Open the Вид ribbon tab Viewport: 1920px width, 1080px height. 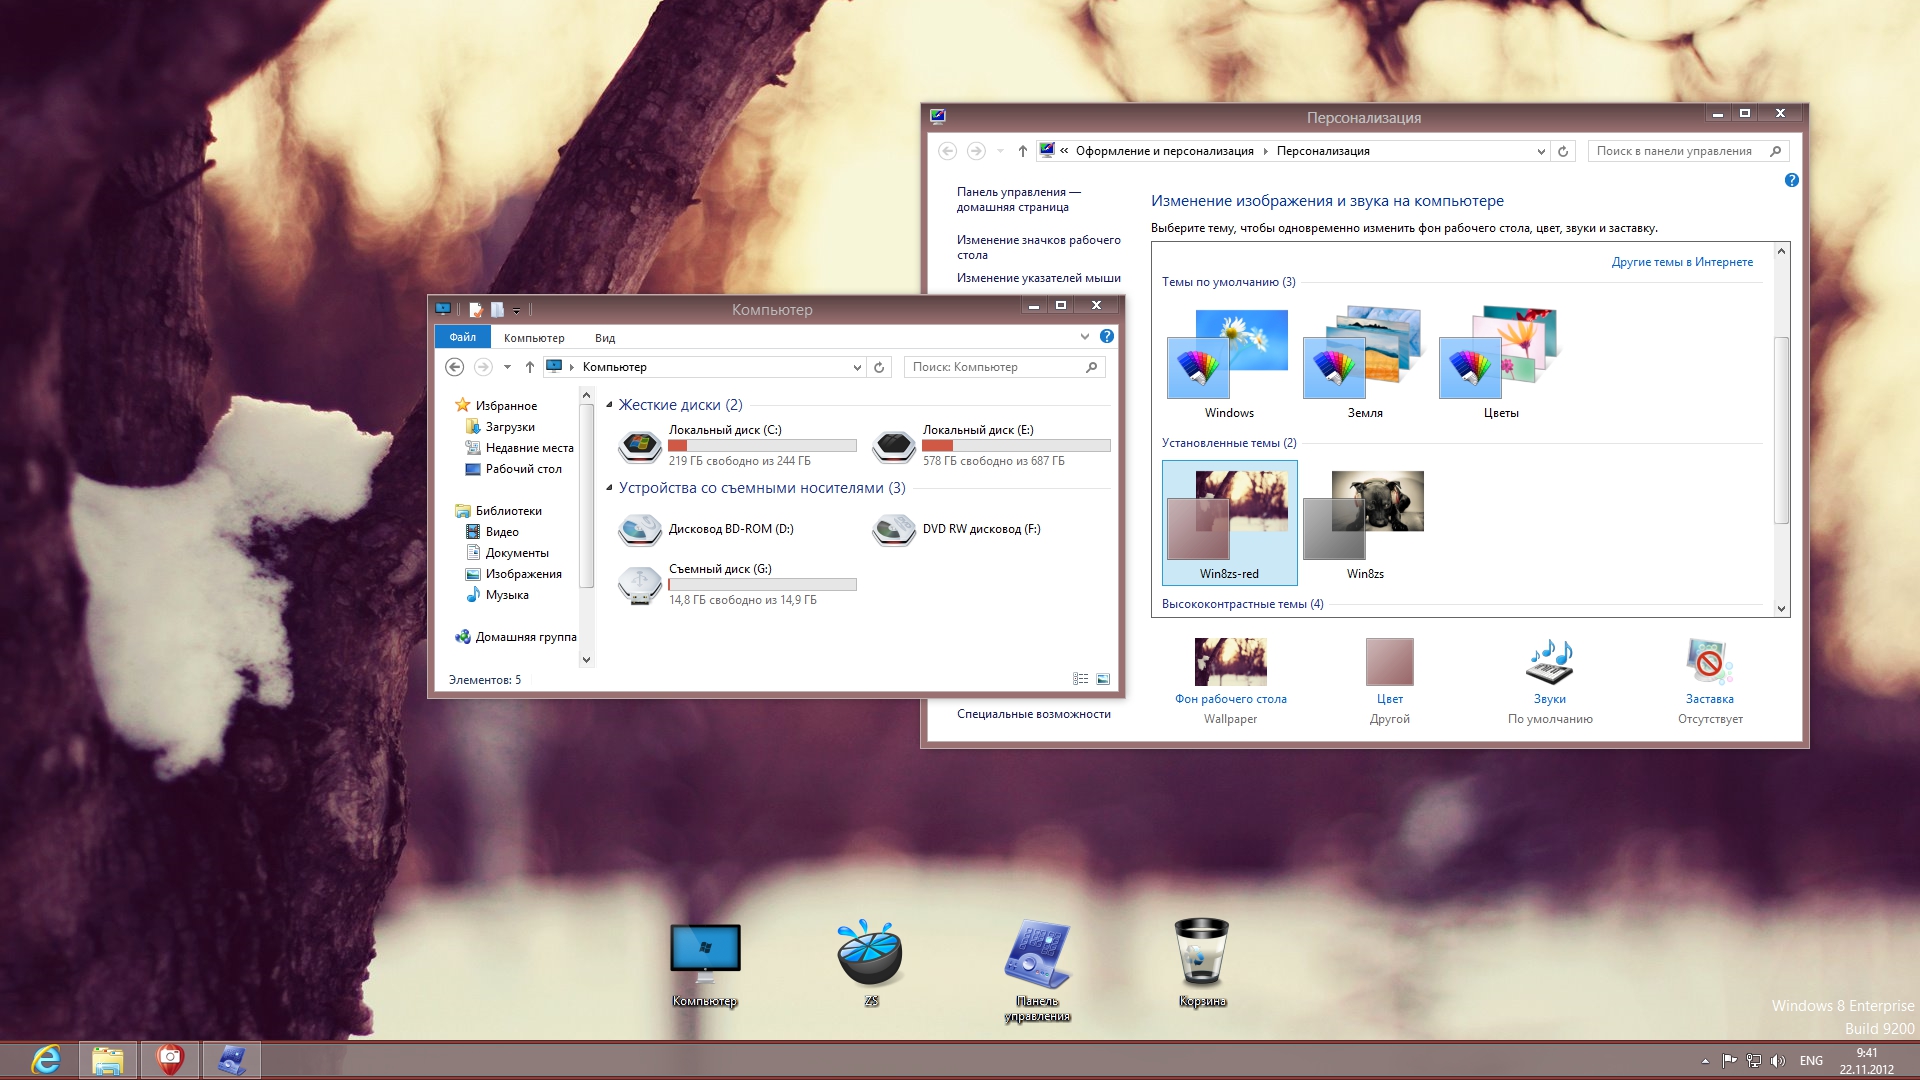(x=605, y=338)
